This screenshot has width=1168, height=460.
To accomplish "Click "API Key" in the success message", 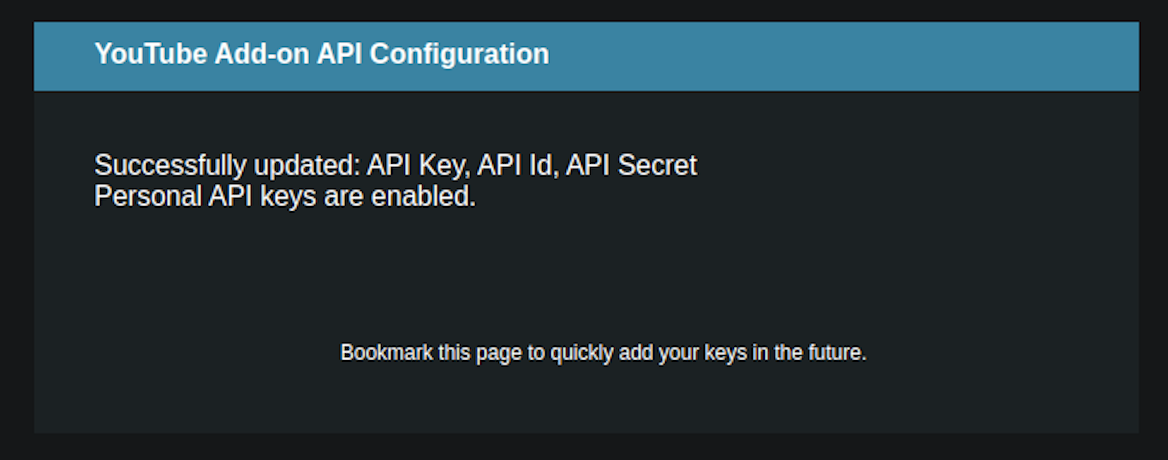I will (x=417, y=166).
